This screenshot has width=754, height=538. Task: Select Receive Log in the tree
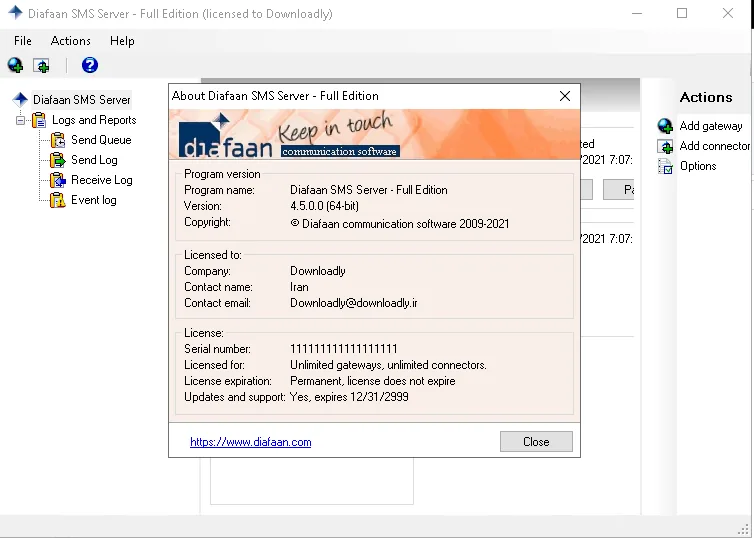[101, 180]
